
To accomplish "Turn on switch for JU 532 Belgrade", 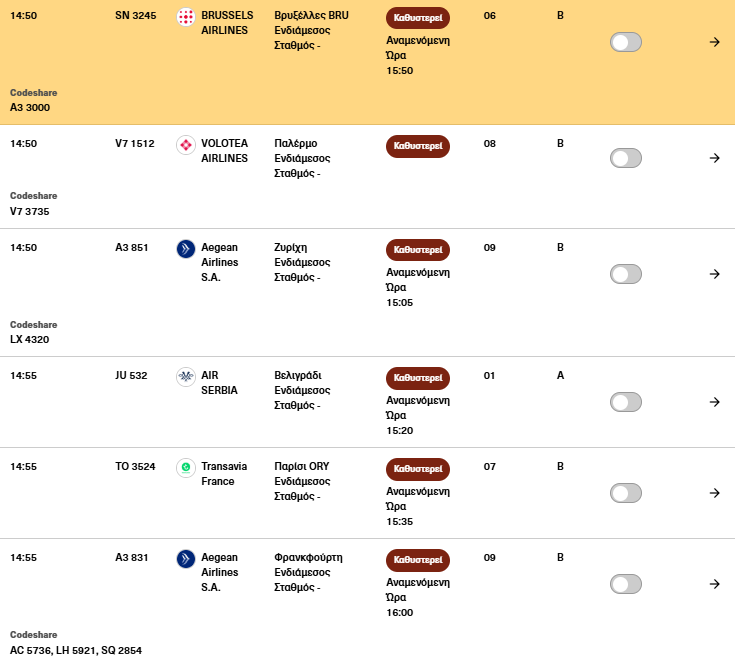I will 626,402.
